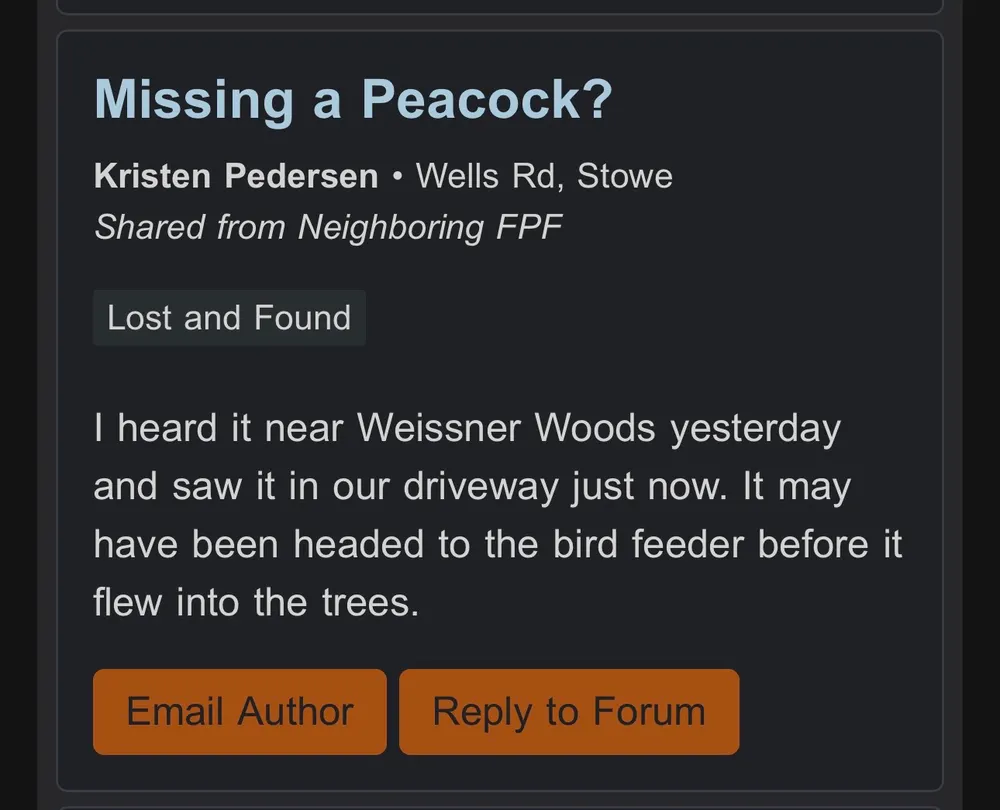Click the word "Missing" in the heading

(x=194, y=99)
